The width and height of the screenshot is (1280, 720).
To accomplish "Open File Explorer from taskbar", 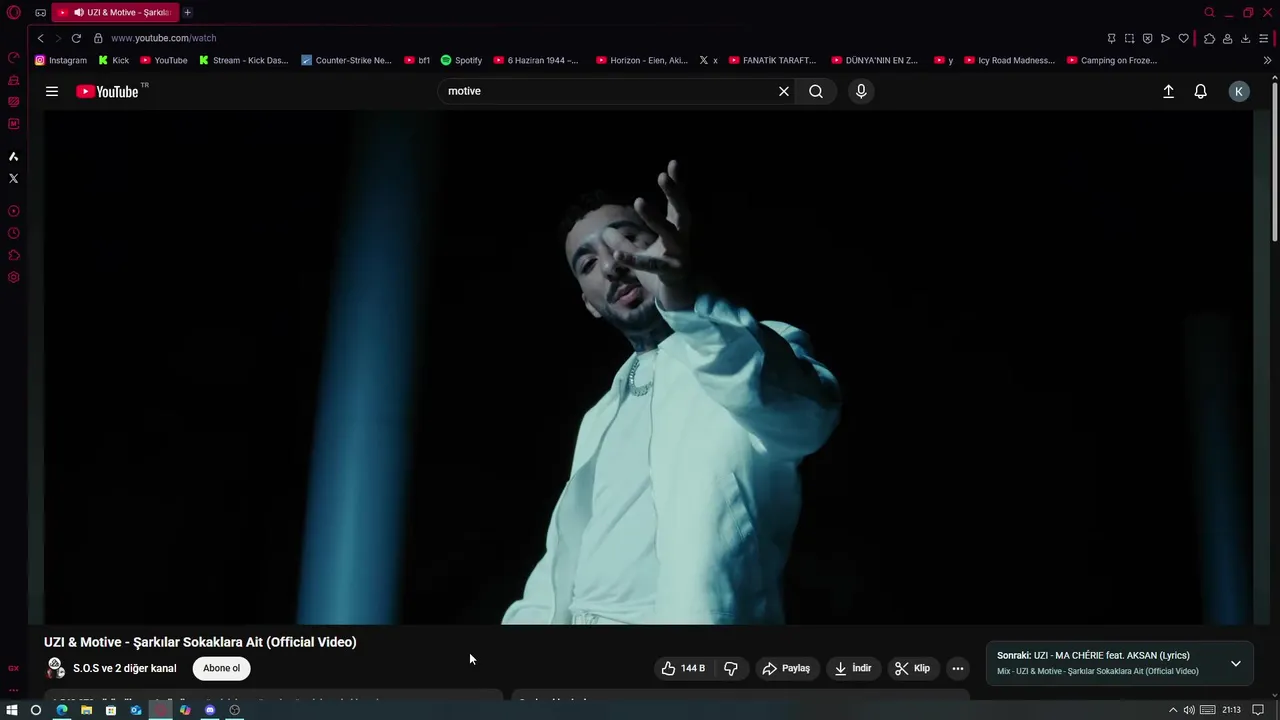I will 86,710.
